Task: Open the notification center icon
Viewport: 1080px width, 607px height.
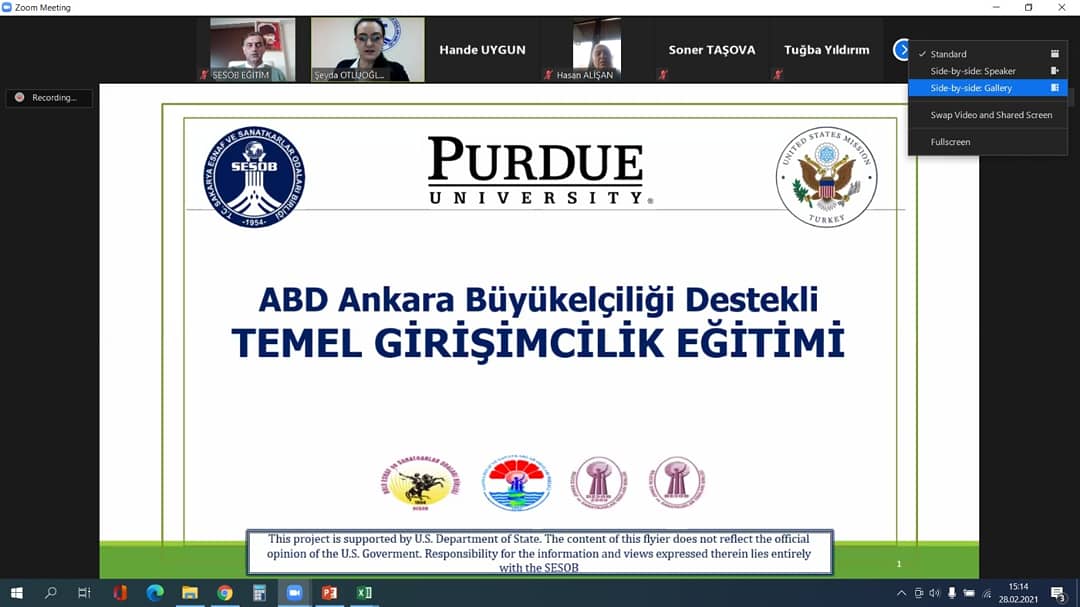Action: (x=1057, y=593)
